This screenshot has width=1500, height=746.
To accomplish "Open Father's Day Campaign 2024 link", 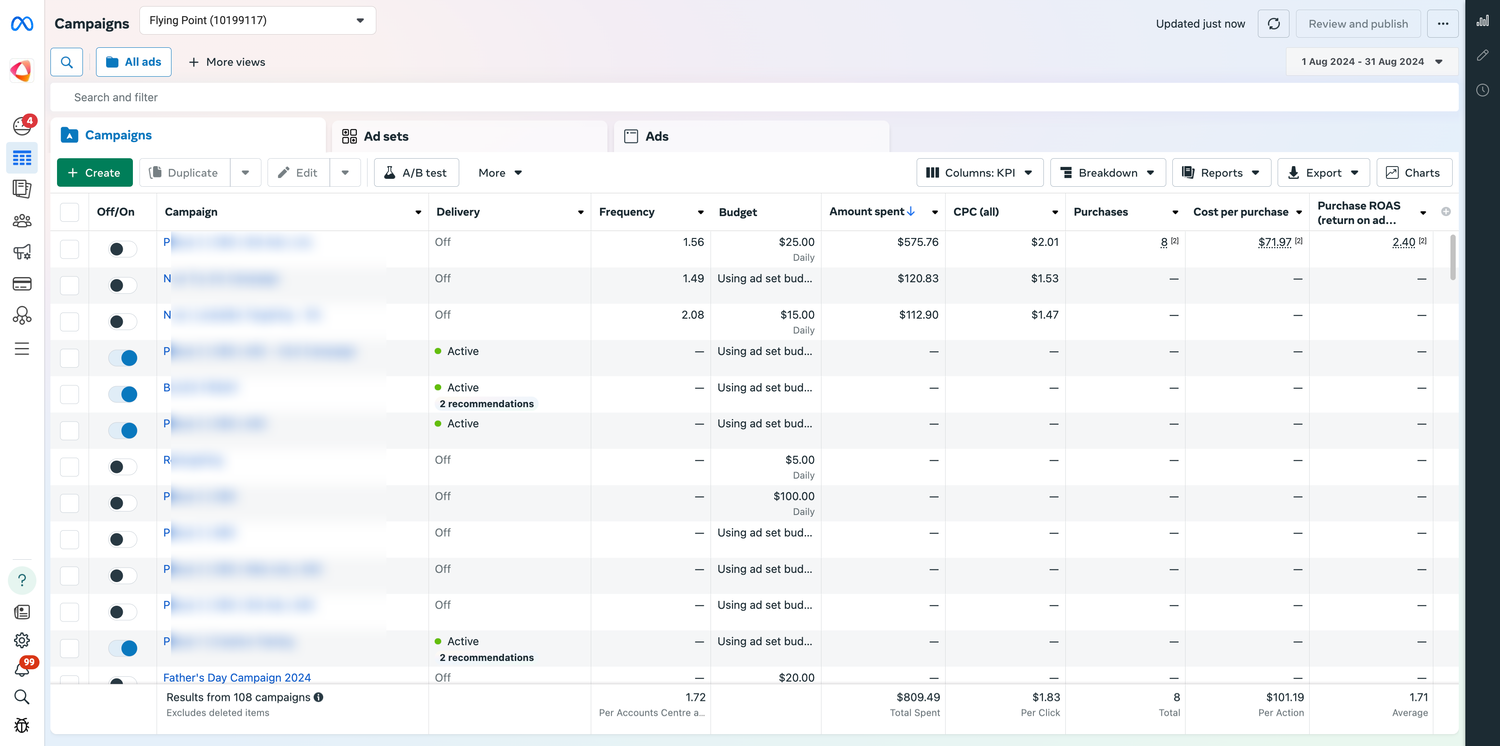I will [237, 678].
